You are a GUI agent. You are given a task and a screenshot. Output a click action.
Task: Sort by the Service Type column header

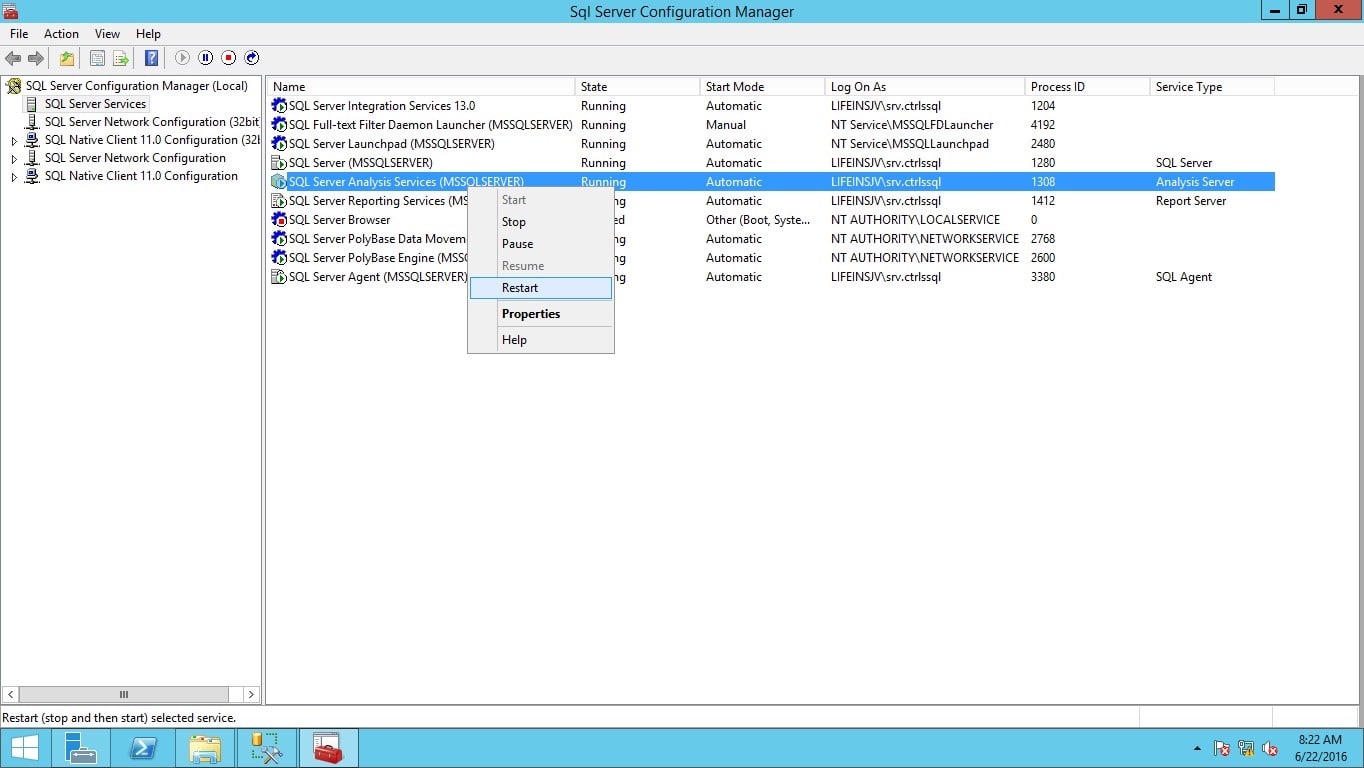pyautogui.click(x=1213, y=87)
